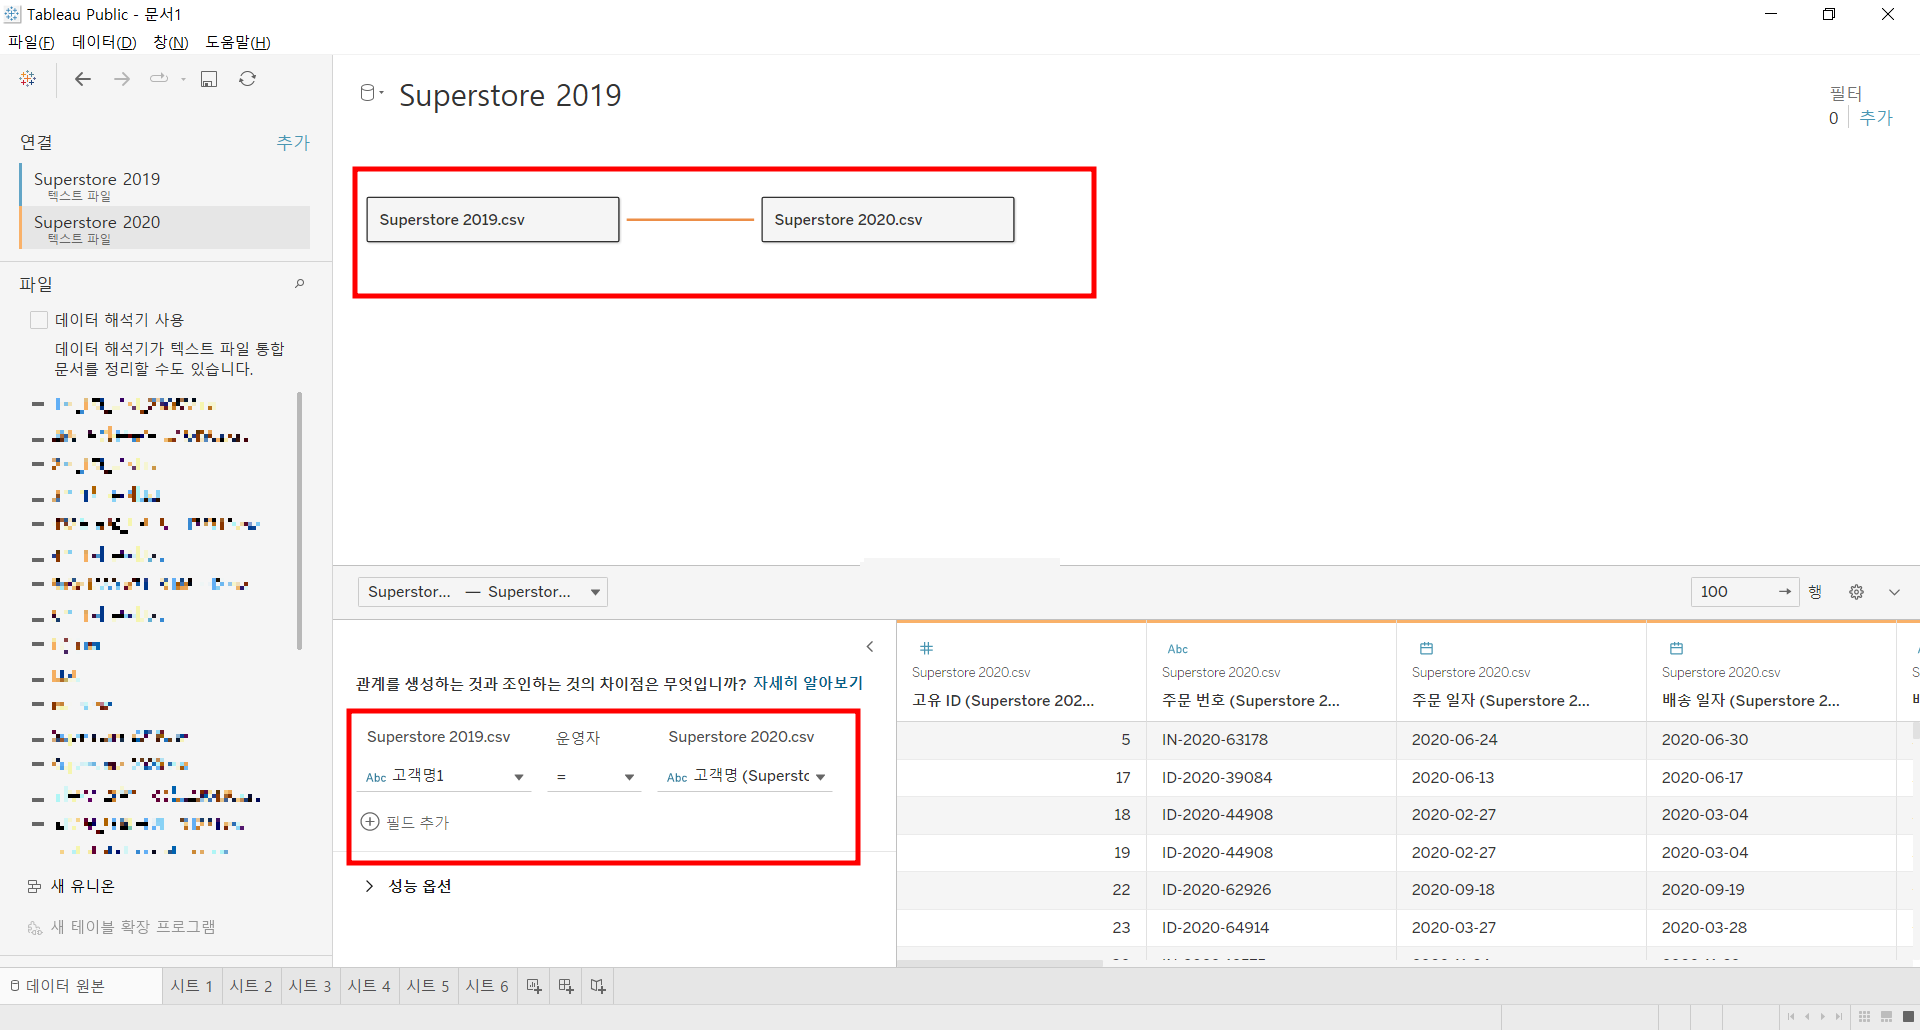Click the file list vertical scrollbar
1920x1030 pixels.
[x=299, y=520]
